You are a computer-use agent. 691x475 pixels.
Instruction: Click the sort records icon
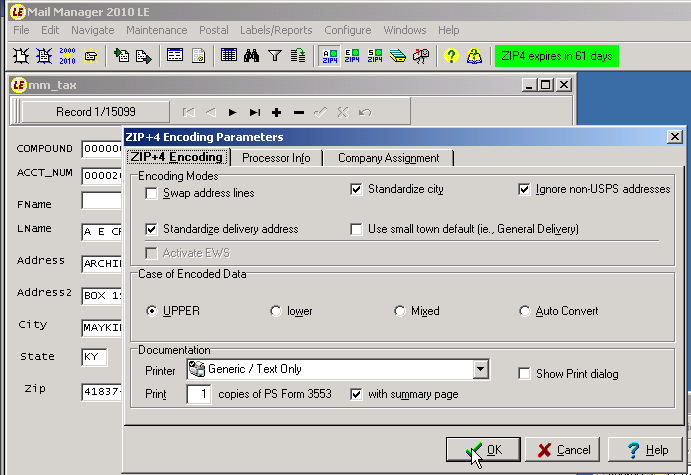click(x=298, y=56)
